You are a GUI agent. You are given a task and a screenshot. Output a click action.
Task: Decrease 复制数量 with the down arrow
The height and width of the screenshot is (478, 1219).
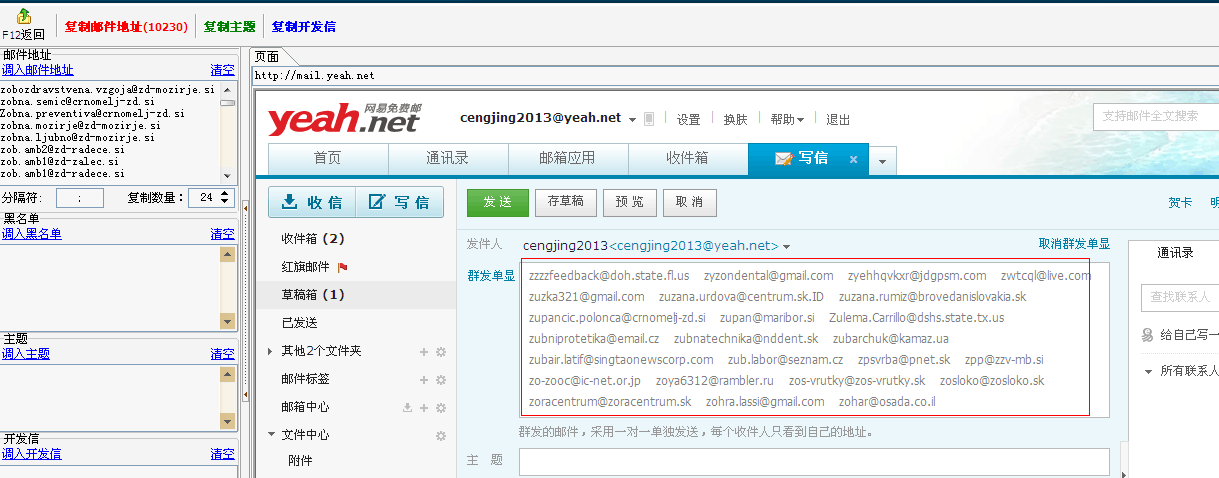click(x=224, y=202)
